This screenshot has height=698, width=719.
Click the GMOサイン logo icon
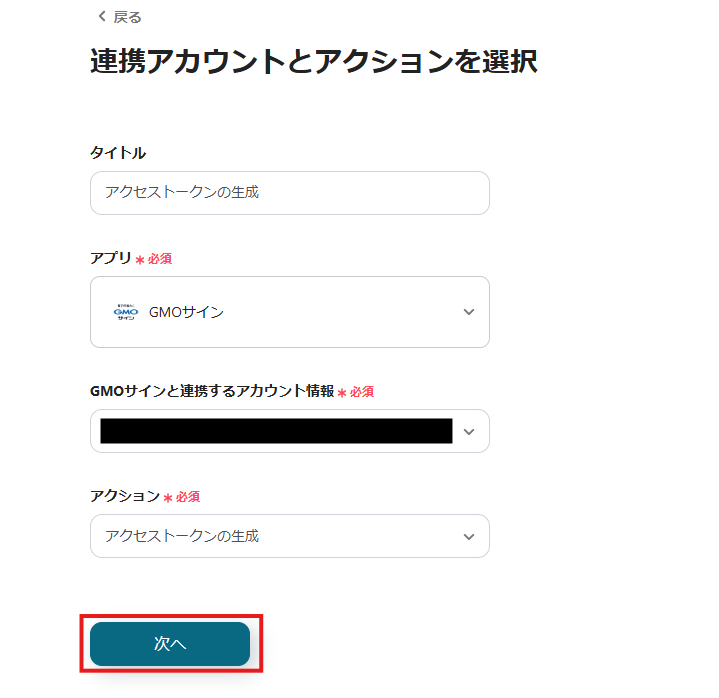click(x=126, y=312)
